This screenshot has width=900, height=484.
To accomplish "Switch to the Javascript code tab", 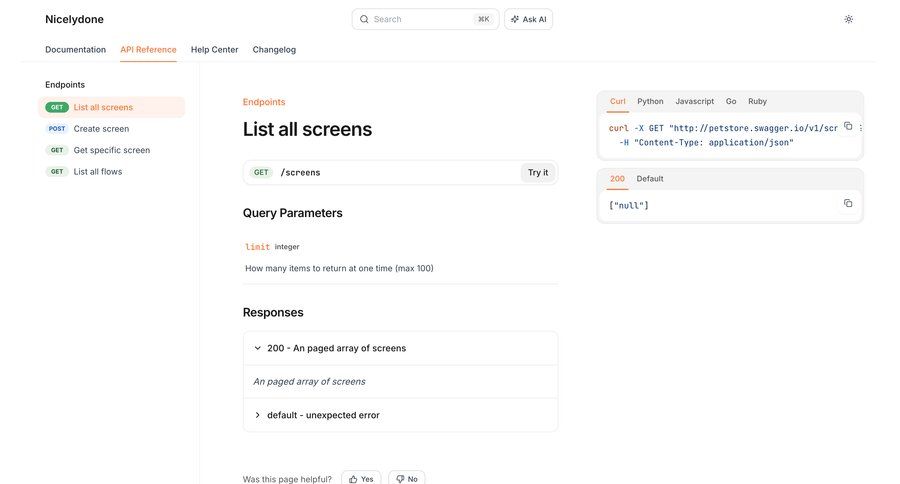I will coord(694,101).
